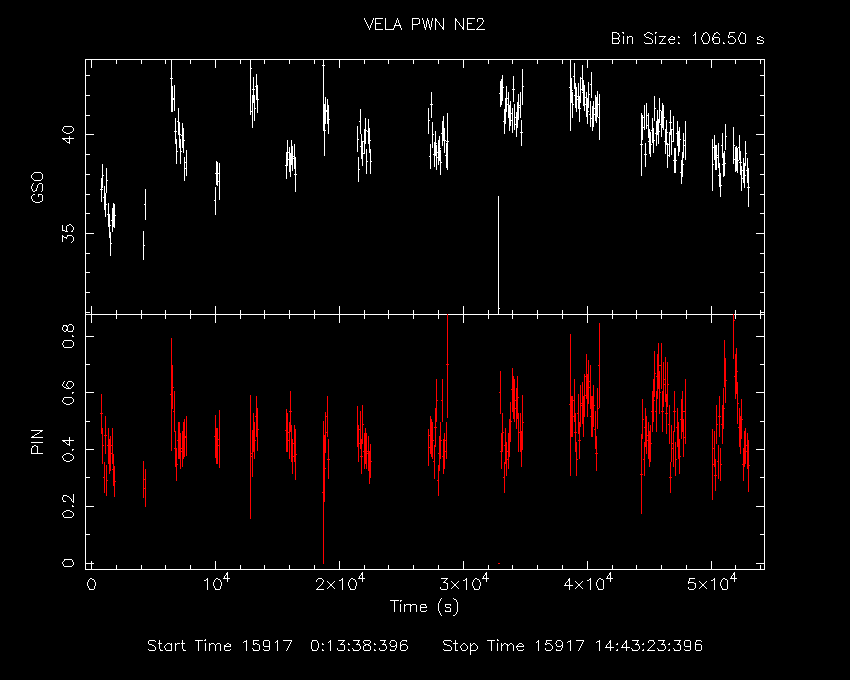This screenshot has height=680, width=850.
Task: Click the Time (s) x-axis label
Action: 424,606
